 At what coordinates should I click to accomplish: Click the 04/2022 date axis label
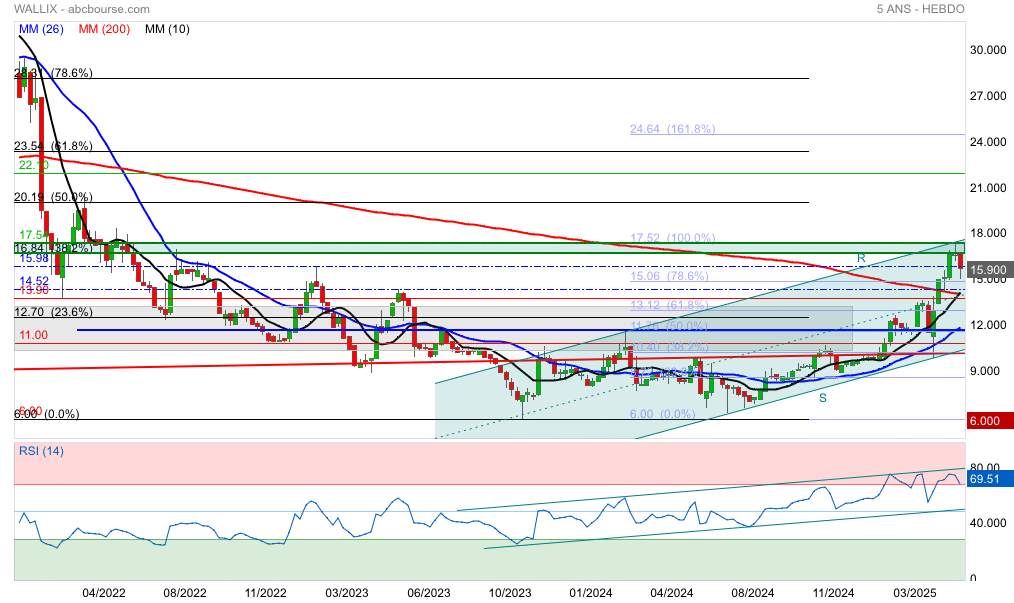(103, 593)
